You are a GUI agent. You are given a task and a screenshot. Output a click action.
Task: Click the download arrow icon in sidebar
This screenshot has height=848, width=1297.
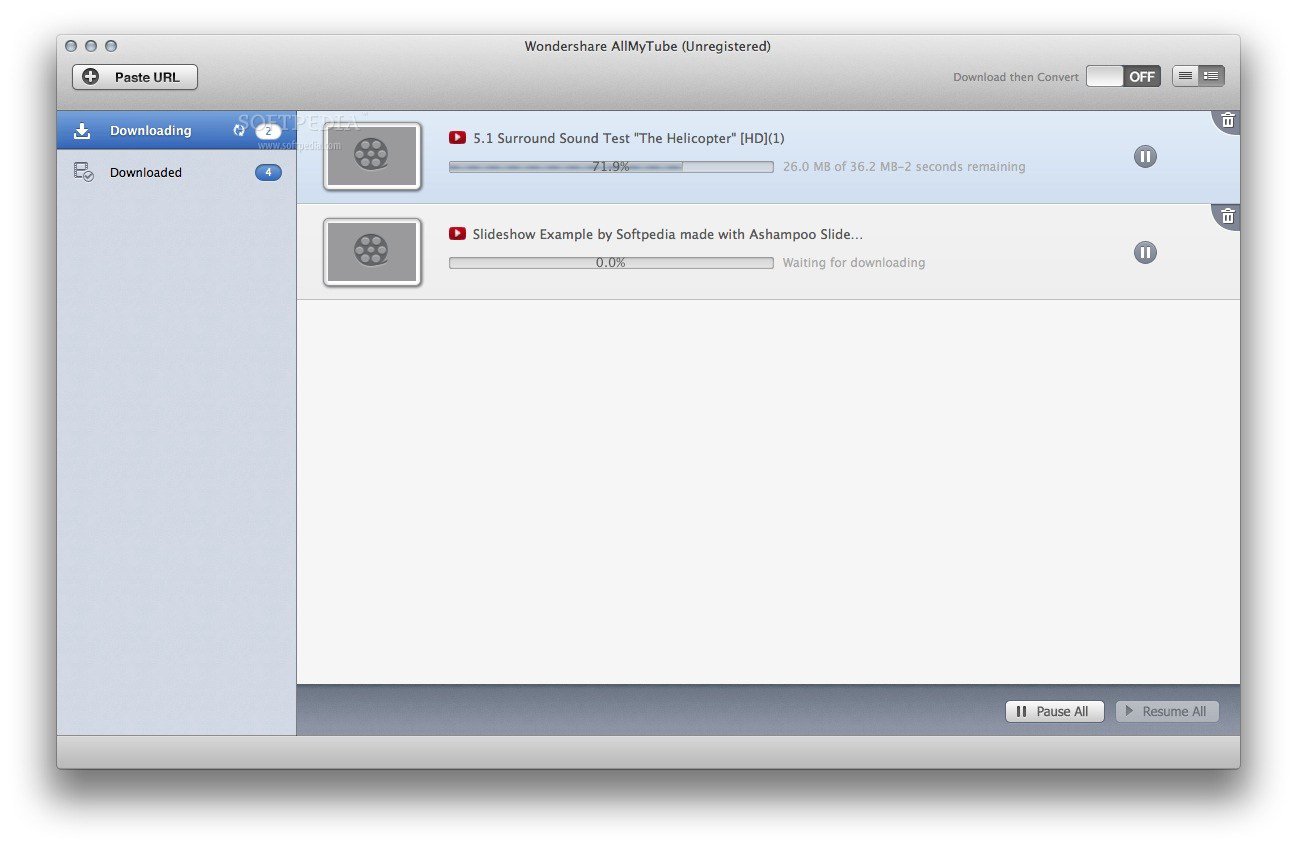pos(82,131)
